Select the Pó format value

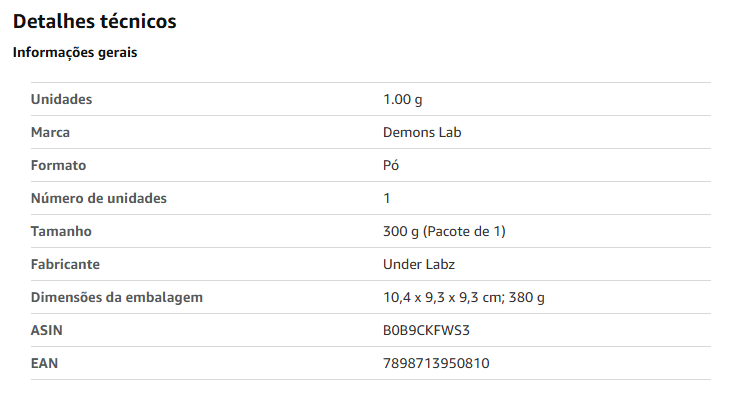click(391, 165)
